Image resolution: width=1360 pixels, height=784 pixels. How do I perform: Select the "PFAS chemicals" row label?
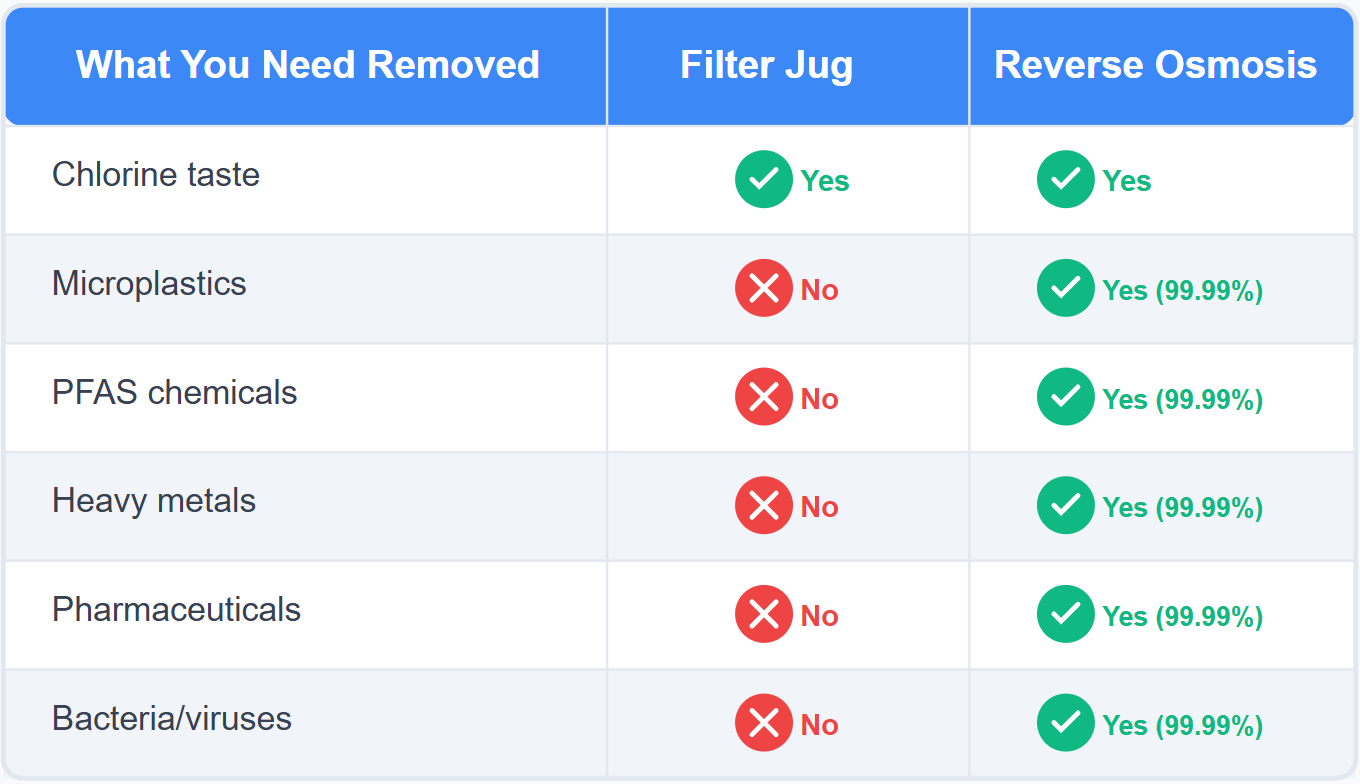(x=175, y=393)
